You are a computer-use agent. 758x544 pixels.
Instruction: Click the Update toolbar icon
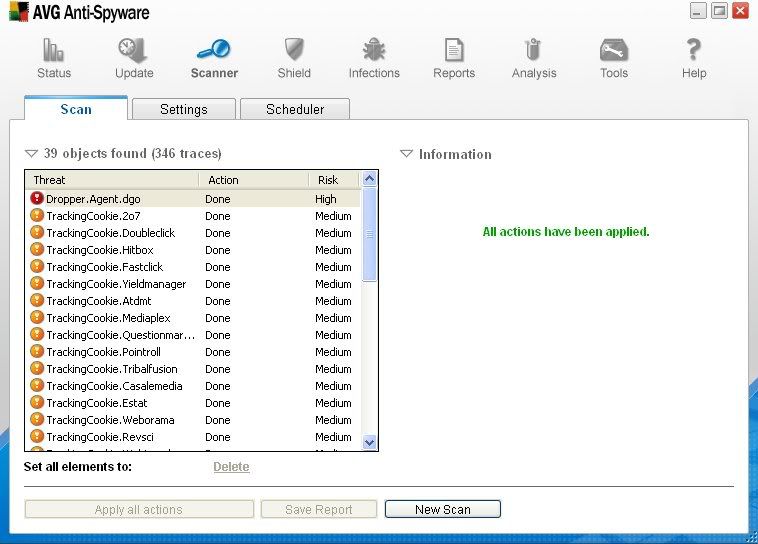(134, 51)
